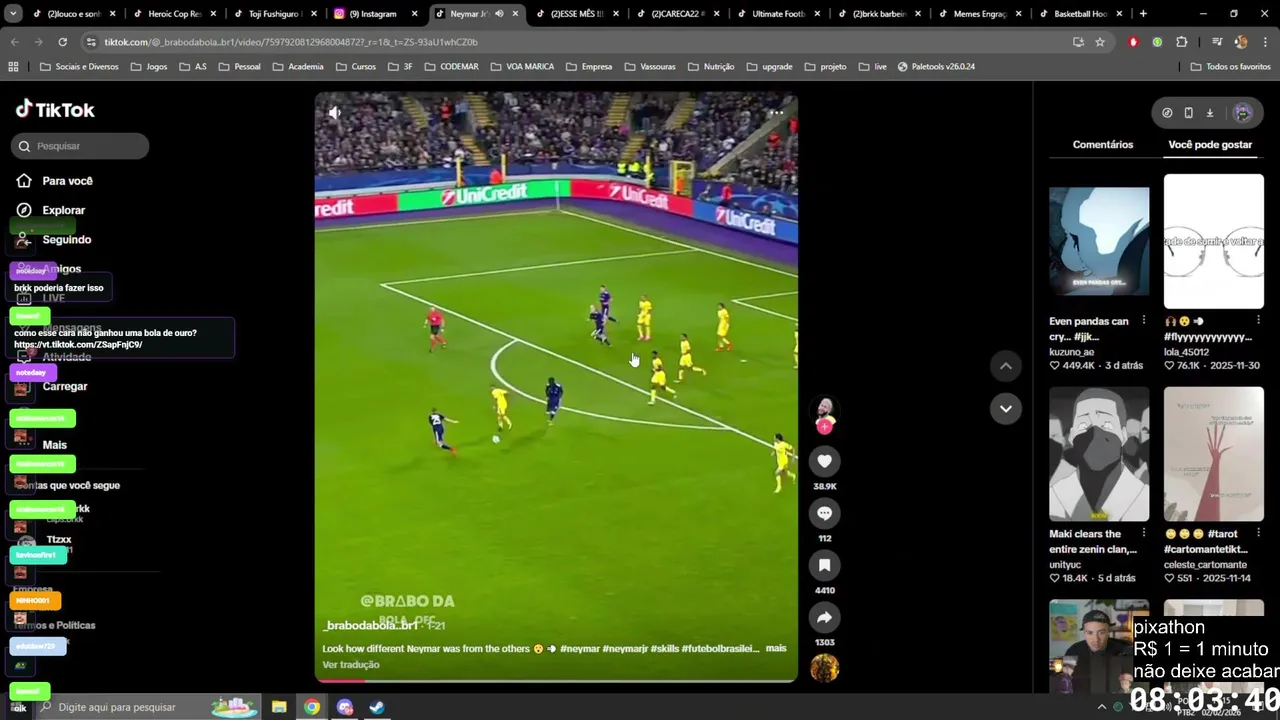Switch to the Instagram browser tab

pyautogui.click(x=377, y=14)
